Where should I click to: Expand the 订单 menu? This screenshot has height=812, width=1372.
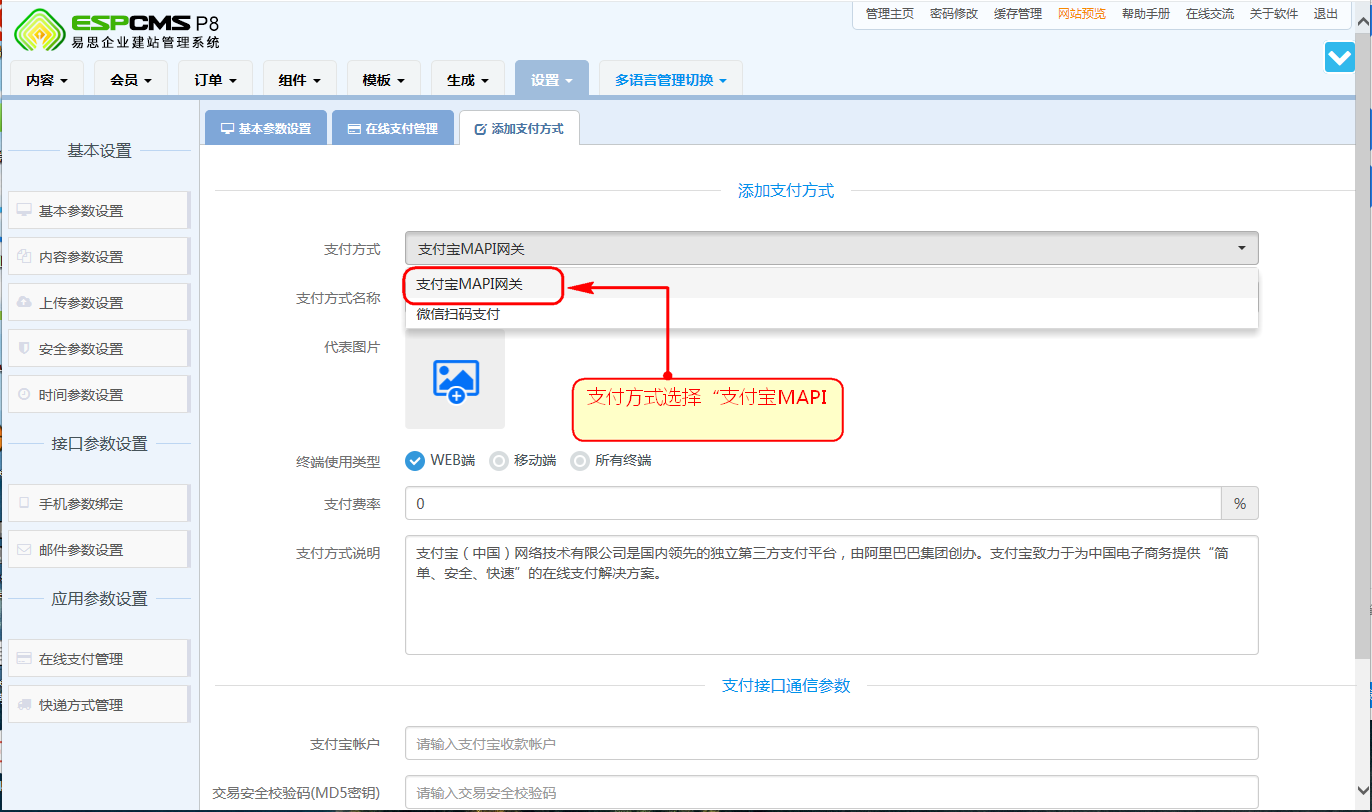pyautogui.click(x=215, y=79)
